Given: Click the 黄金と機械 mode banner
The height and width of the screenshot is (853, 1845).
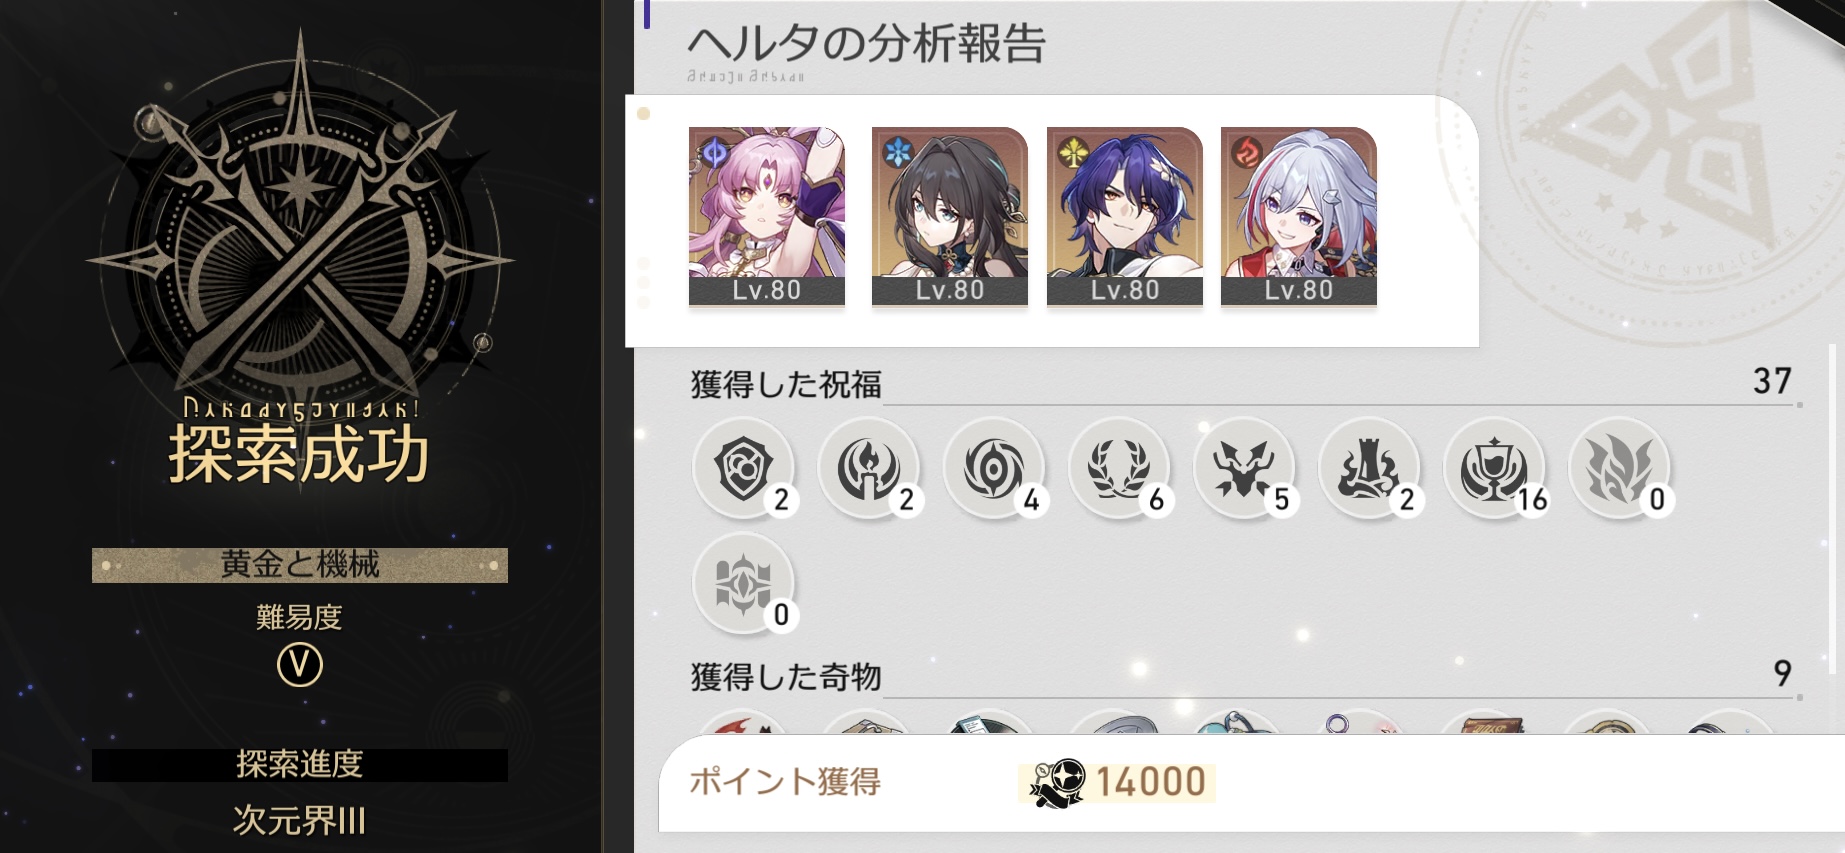Looking at the screenshot, I should (x=300, y=565).
